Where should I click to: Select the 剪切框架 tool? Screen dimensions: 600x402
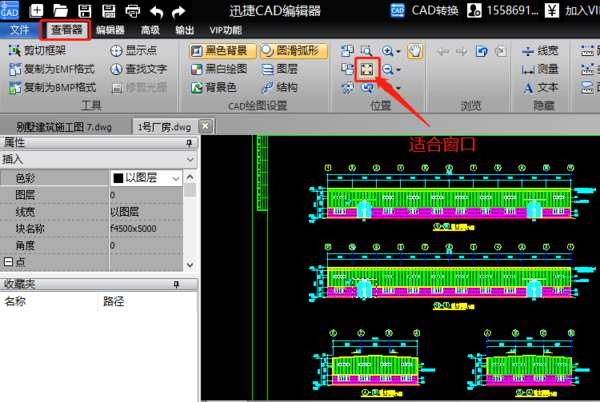pyautogui.click(x=37, y=50)
